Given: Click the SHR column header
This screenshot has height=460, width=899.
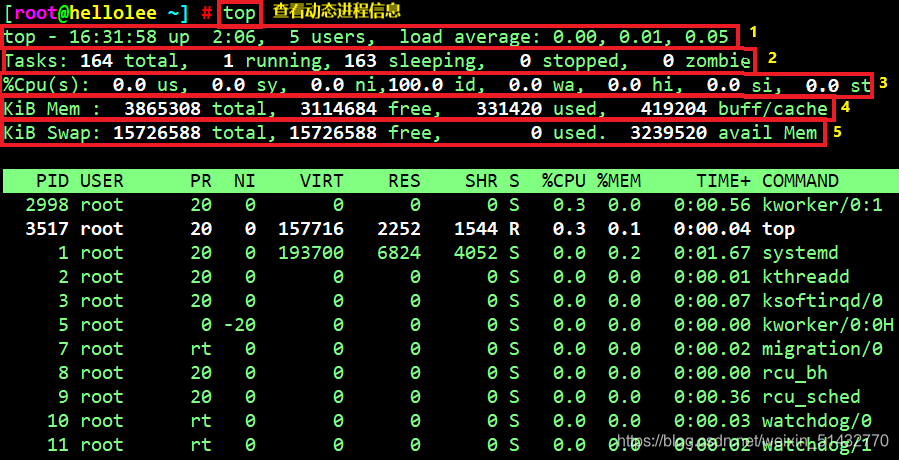Looking at the screenshot, I should pos(481,181).
